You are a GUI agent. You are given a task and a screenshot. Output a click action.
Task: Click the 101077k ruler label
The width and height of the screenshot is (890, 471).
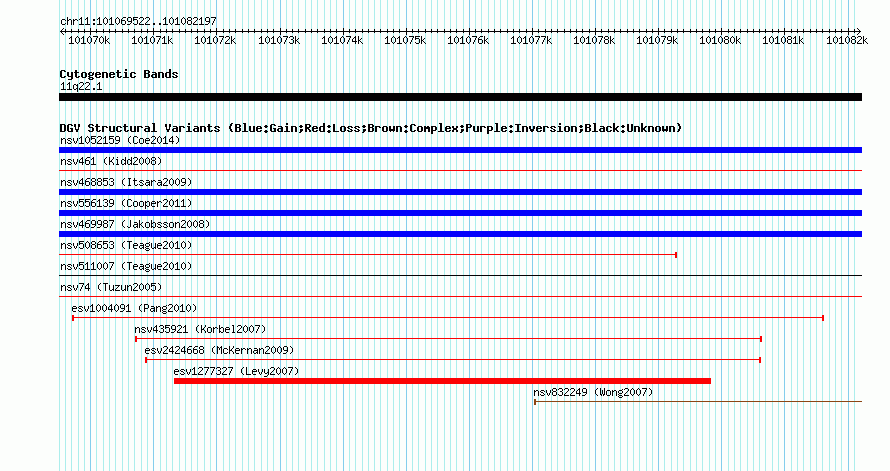[x=531, y=40]
